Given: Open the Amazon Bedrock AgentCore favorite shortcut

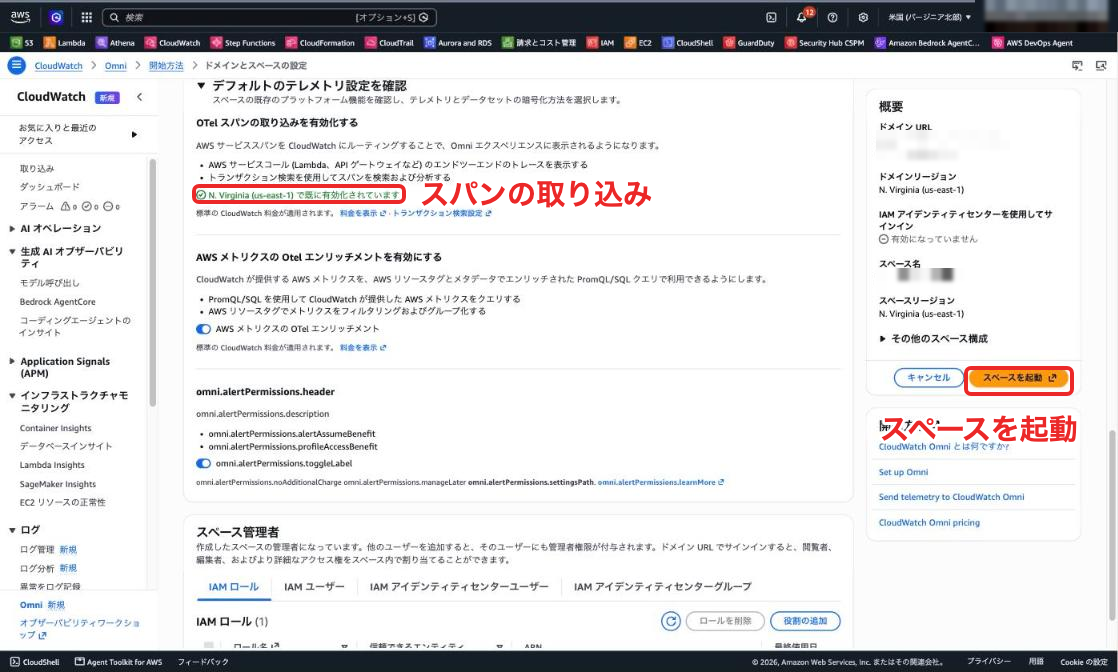Looking at the screenshot, I should coord(927,43).
